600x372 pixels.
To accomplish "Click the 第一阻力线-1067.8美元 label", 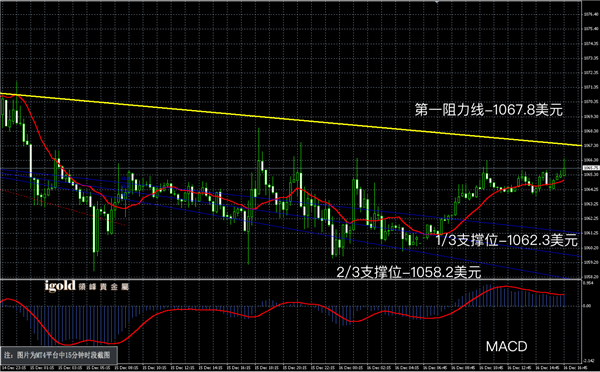I will 489,110.
